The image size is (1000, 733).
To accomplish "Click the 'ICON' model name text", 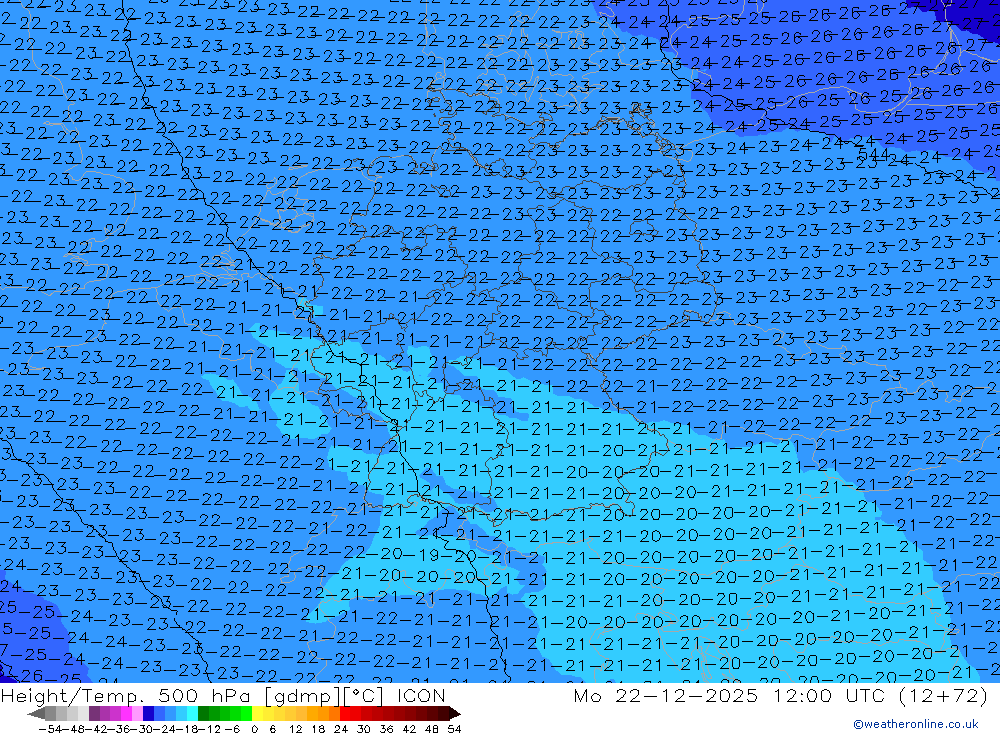I will click(421, 695).
